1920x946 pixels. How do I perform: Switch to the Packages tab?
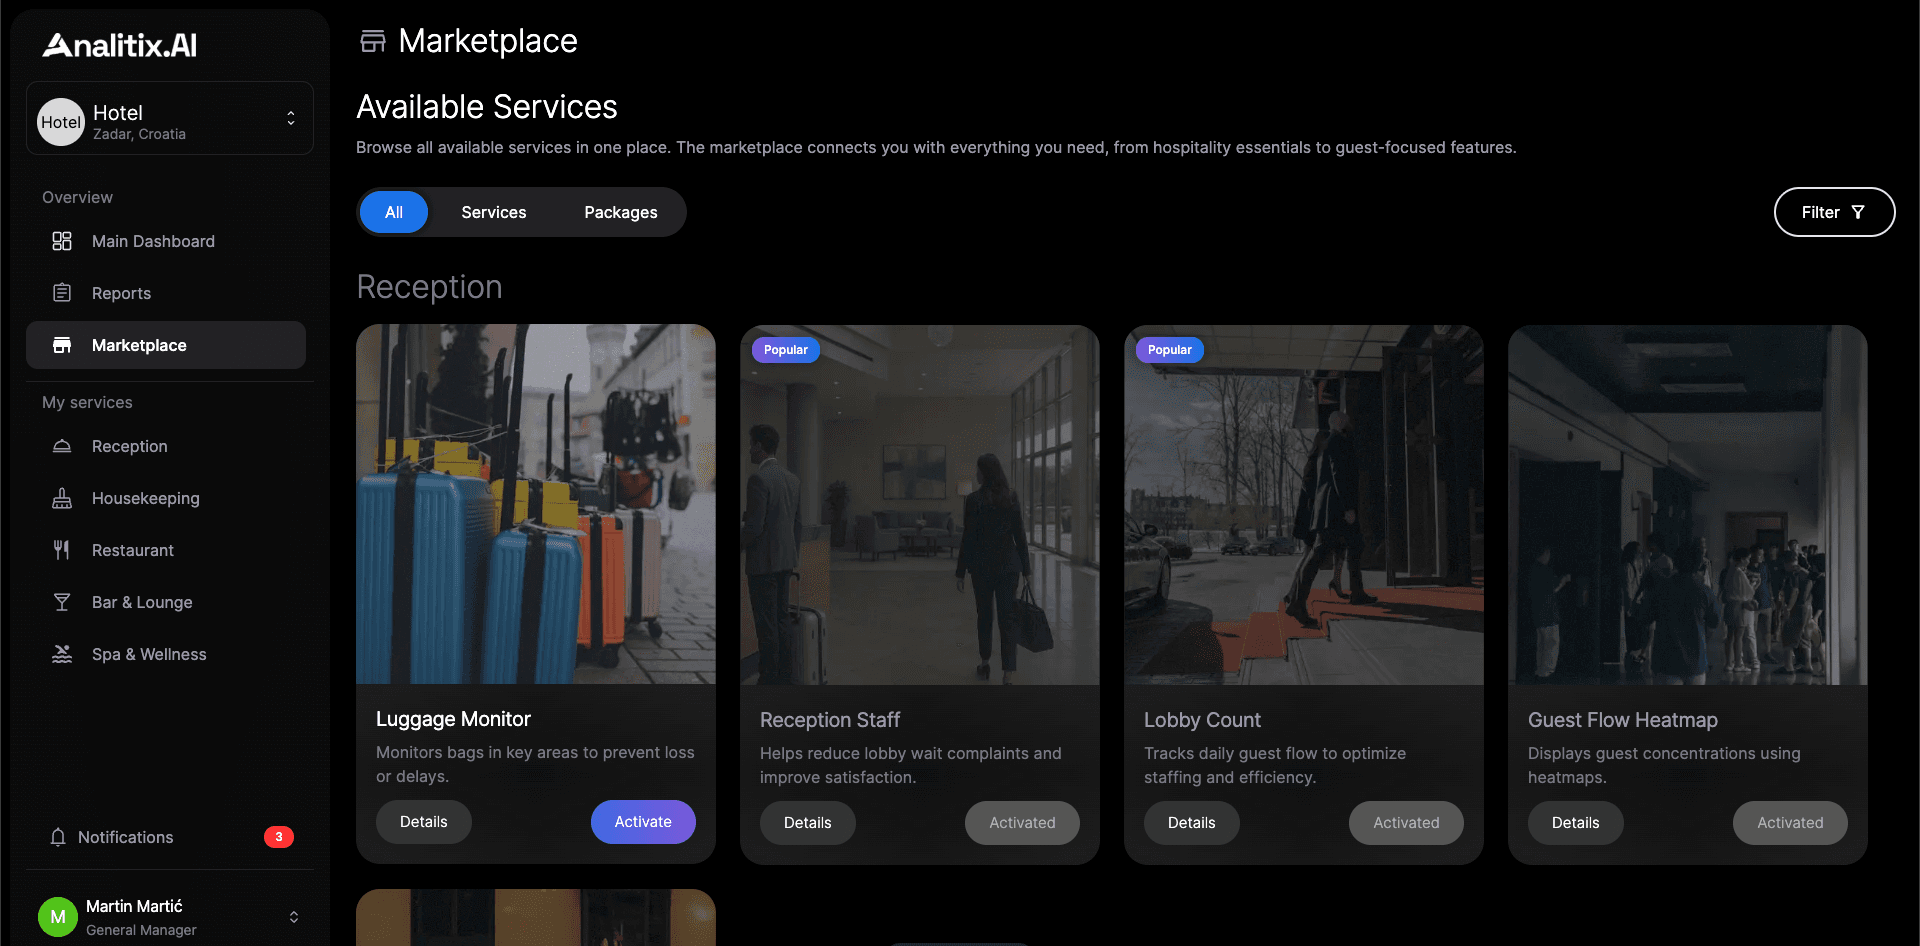tap(620, 212)
